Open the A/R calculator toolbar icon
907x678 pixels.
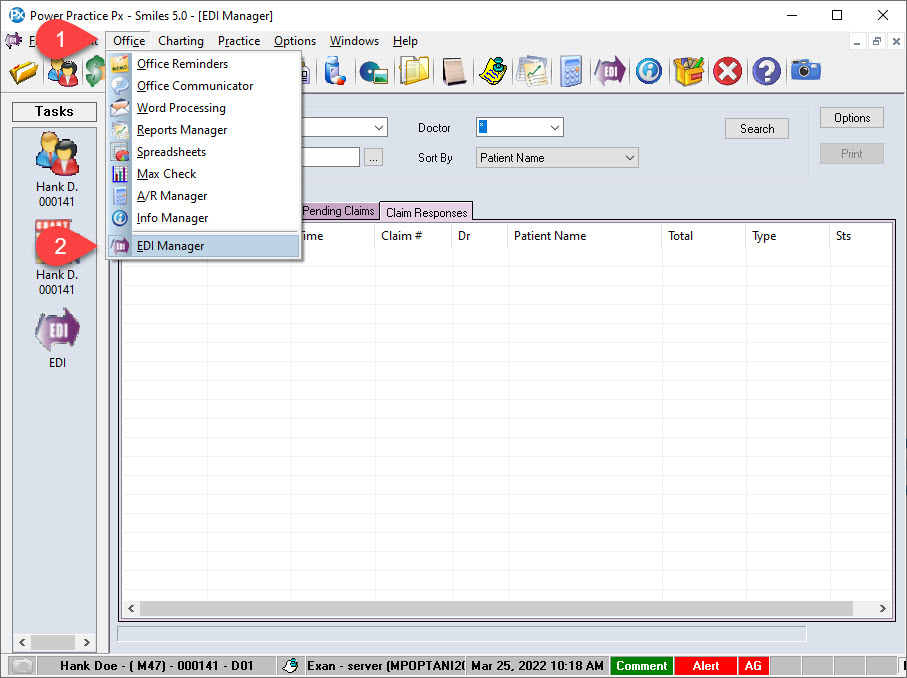pos(571,72)
